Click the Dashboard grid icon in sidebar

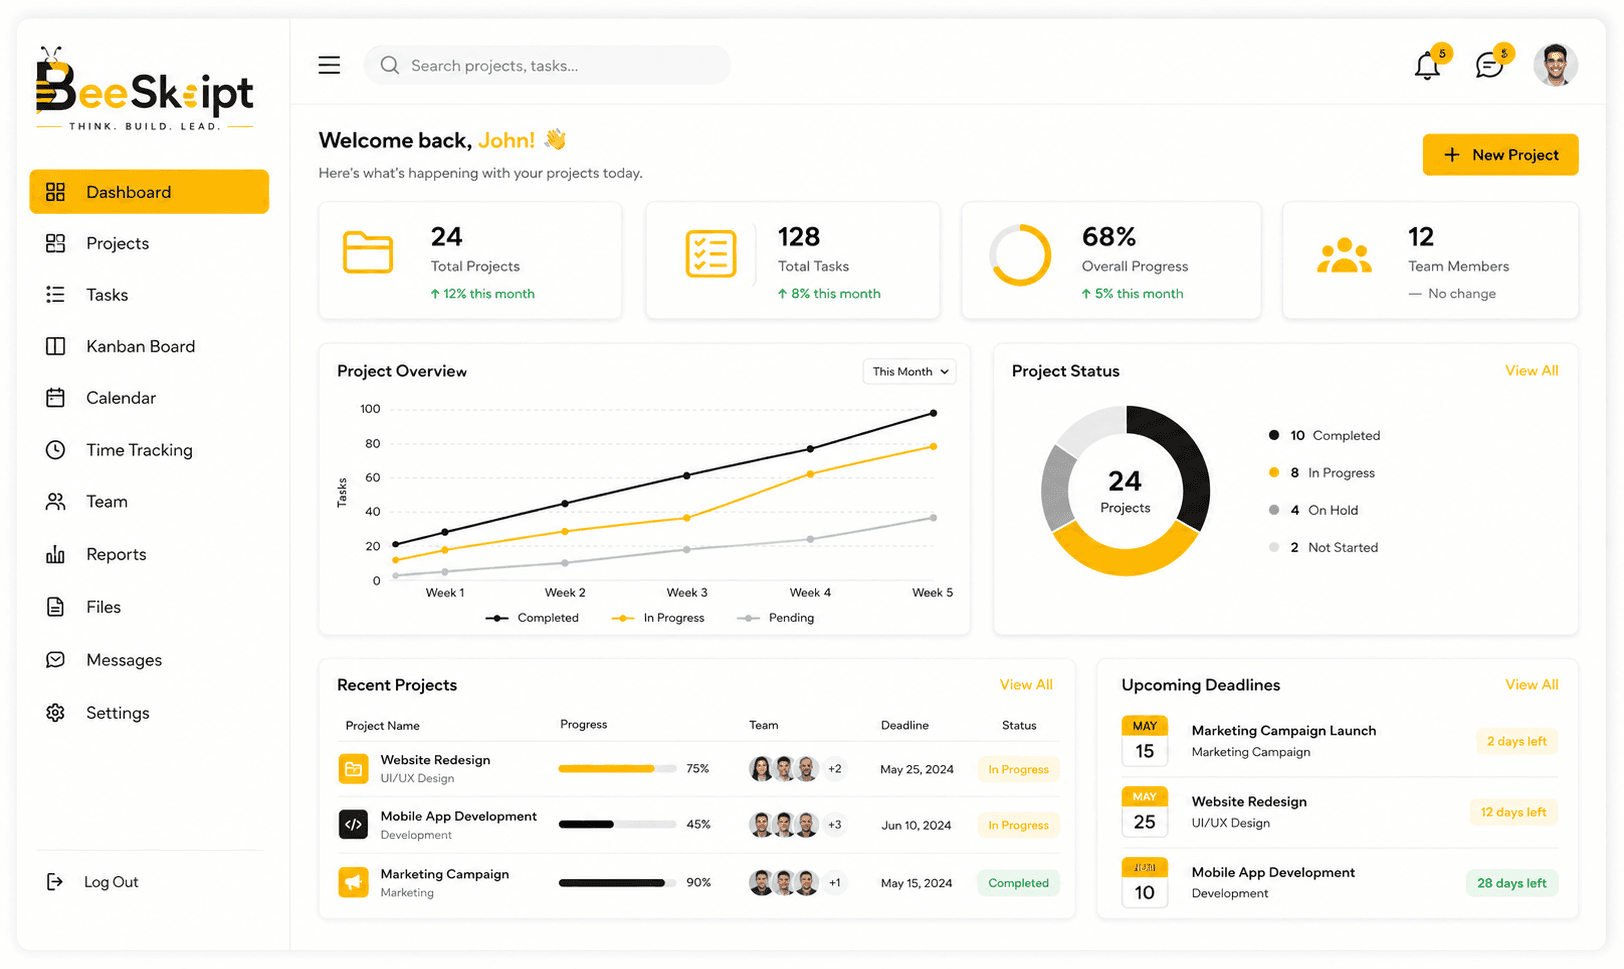pyautogui.click(x=55, y=192)
